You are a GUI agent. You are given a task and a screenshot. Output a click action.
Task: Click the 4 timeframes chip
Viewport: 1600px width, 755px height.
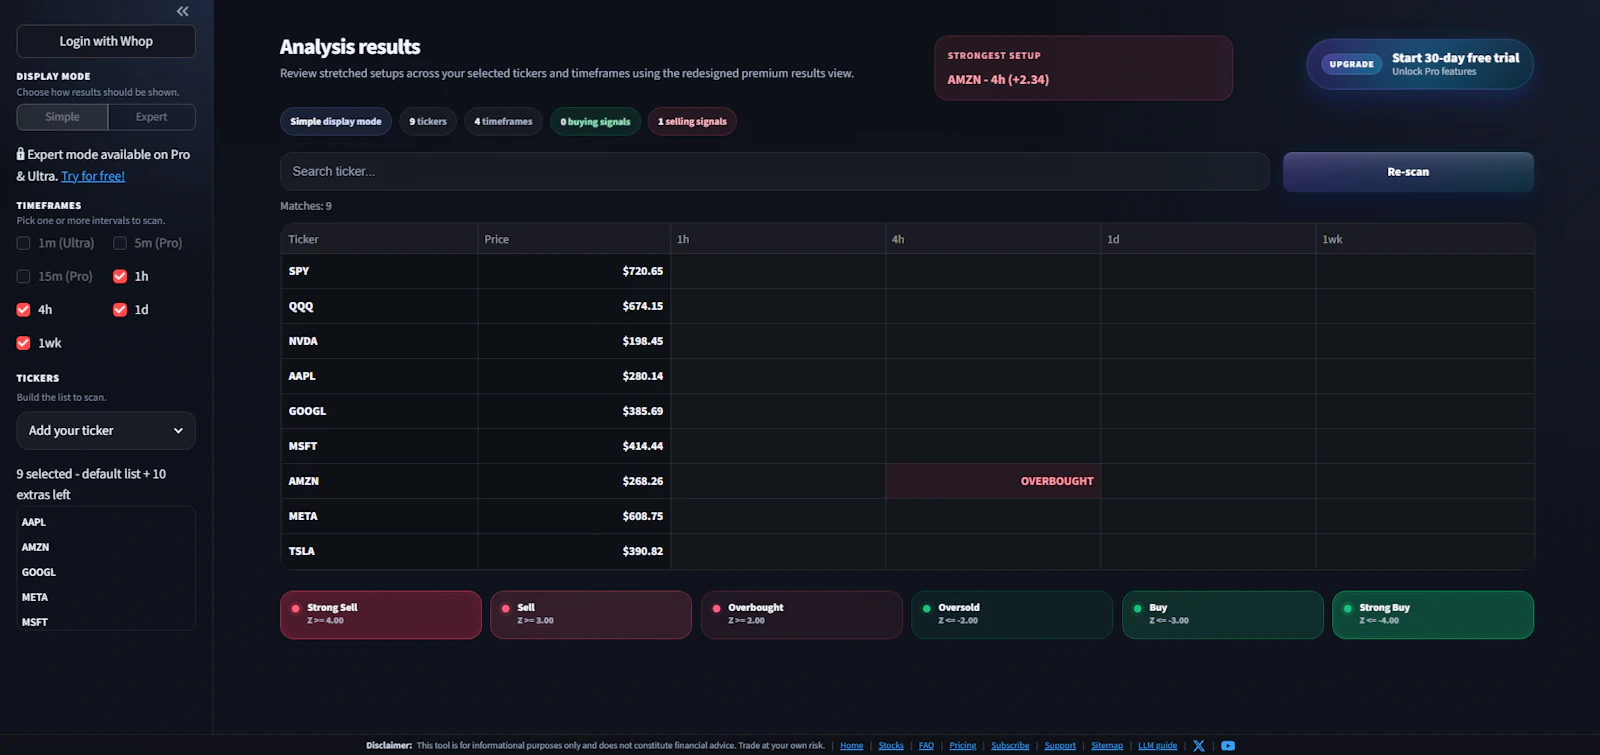[503, 121]
